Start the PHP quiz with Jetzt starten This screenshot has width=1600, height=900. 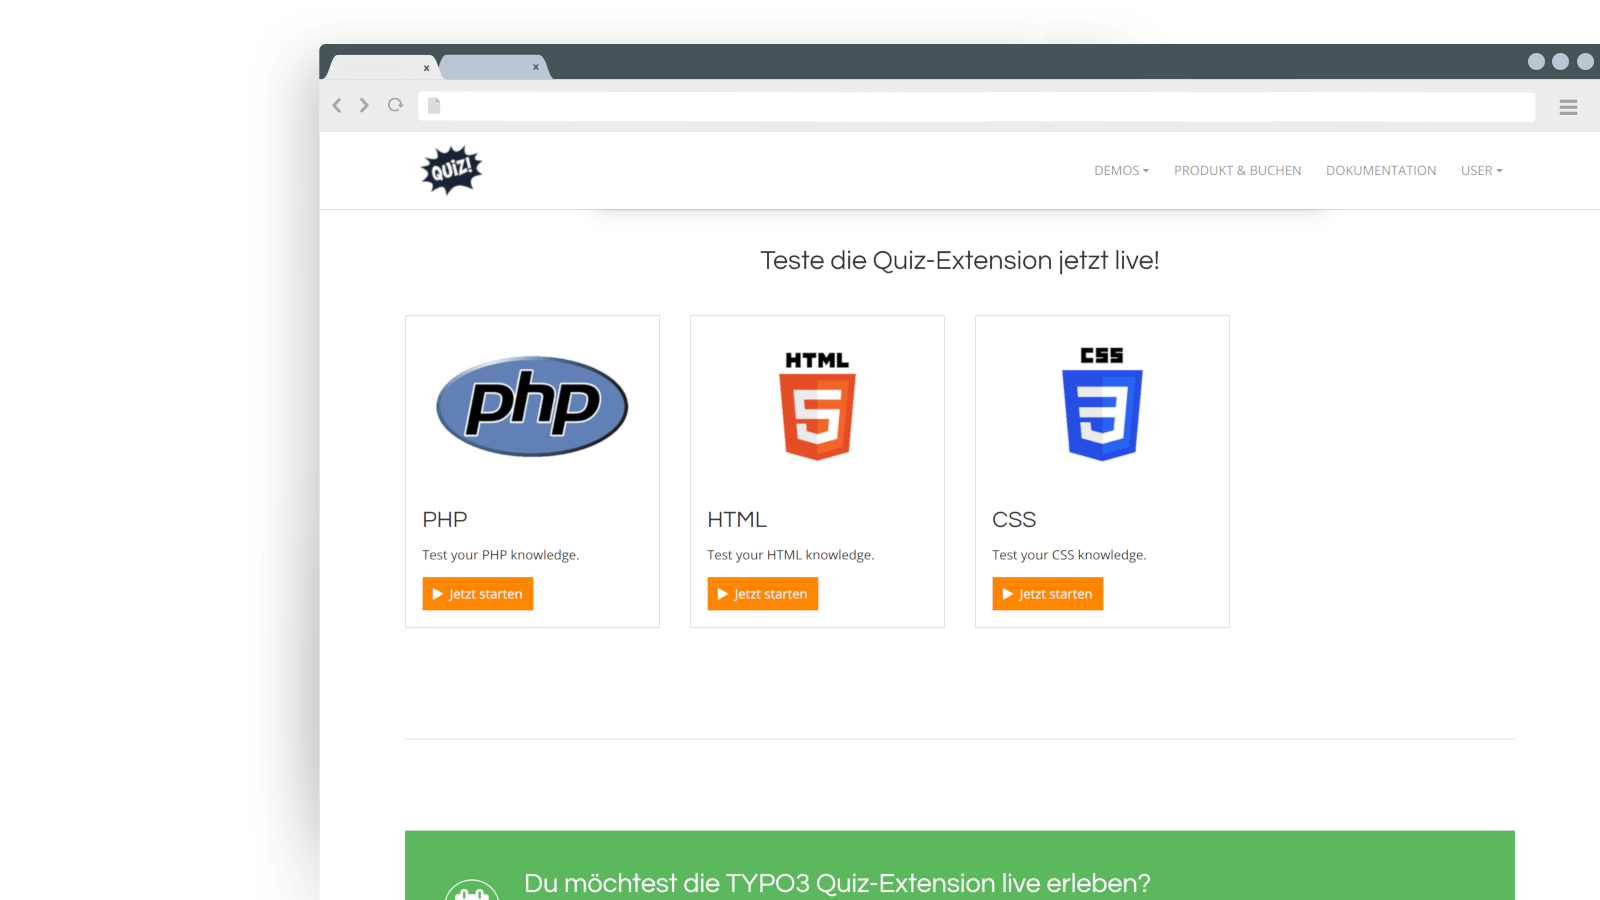(x=478, y=594)
